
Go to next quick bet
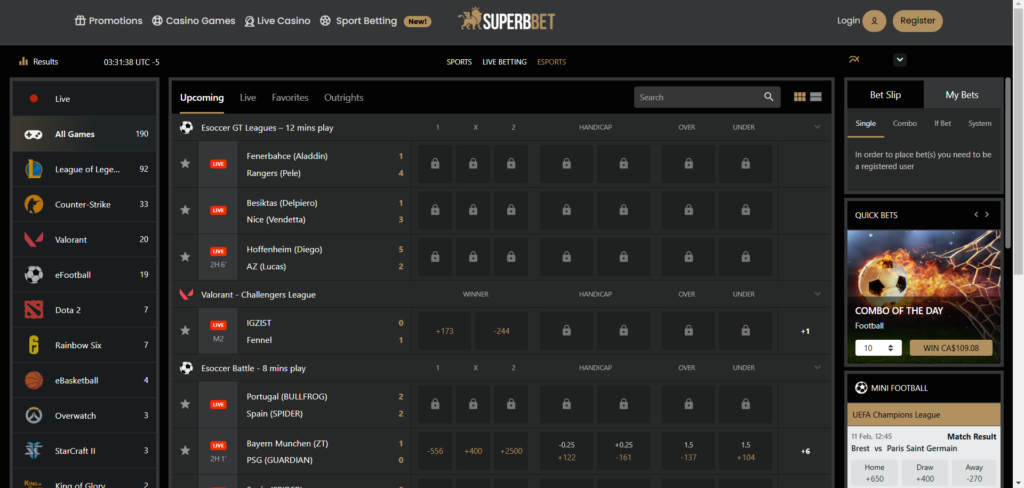(x=987, y=215)
